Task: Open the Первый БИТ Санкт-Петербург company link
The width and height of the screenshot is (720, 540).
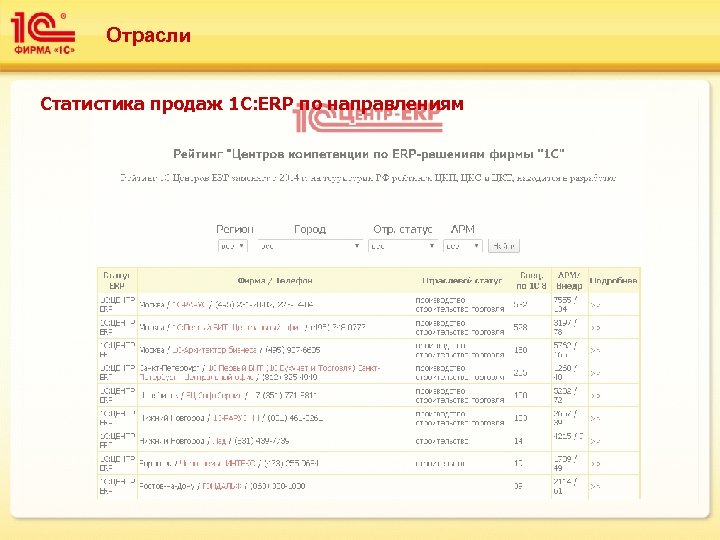Action: point(259,372)
